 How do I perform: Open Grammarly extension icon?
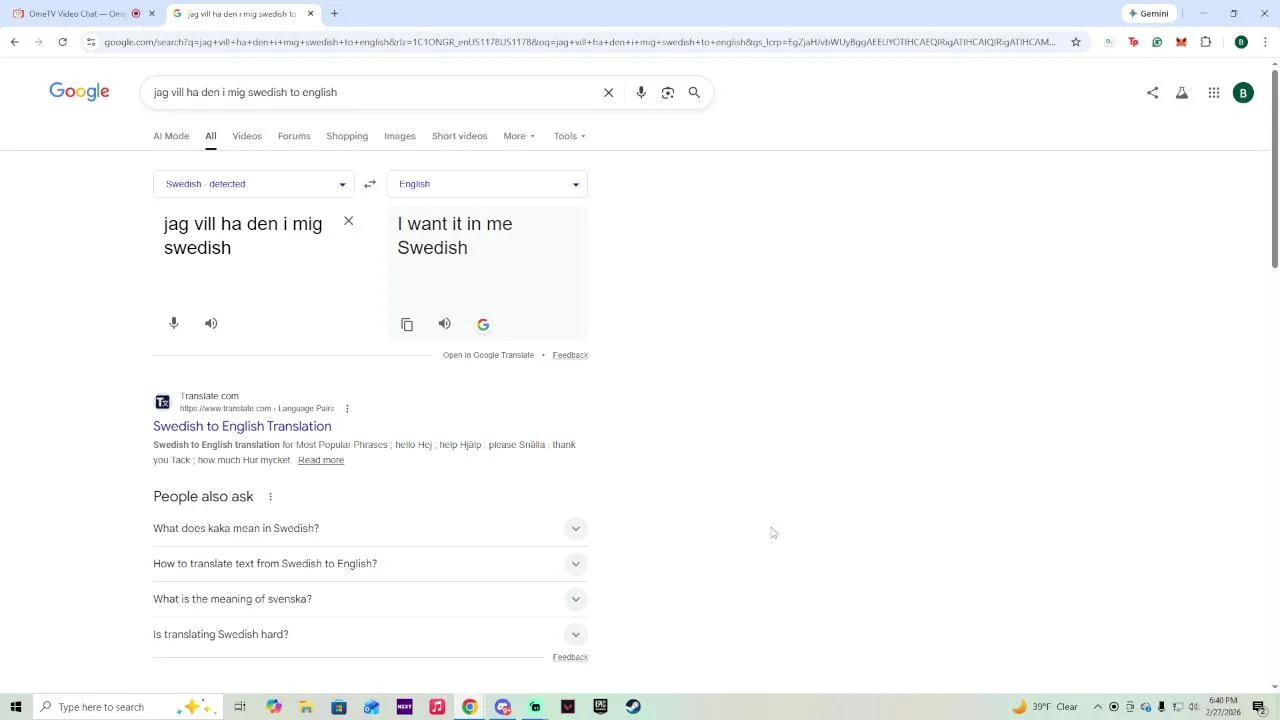1157,42
